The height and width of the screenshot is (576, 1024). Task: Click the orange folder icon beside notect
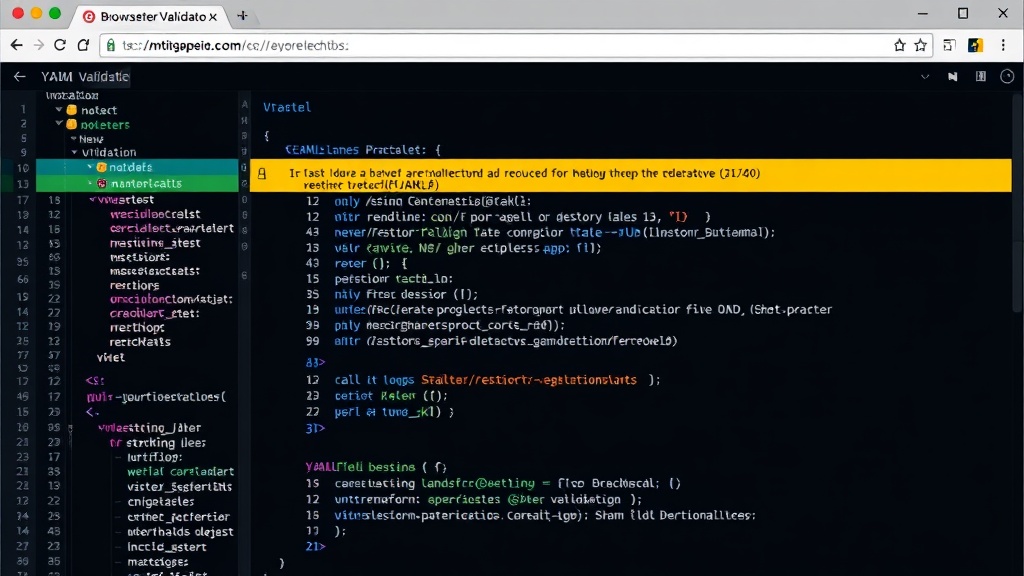click(72, 110)
